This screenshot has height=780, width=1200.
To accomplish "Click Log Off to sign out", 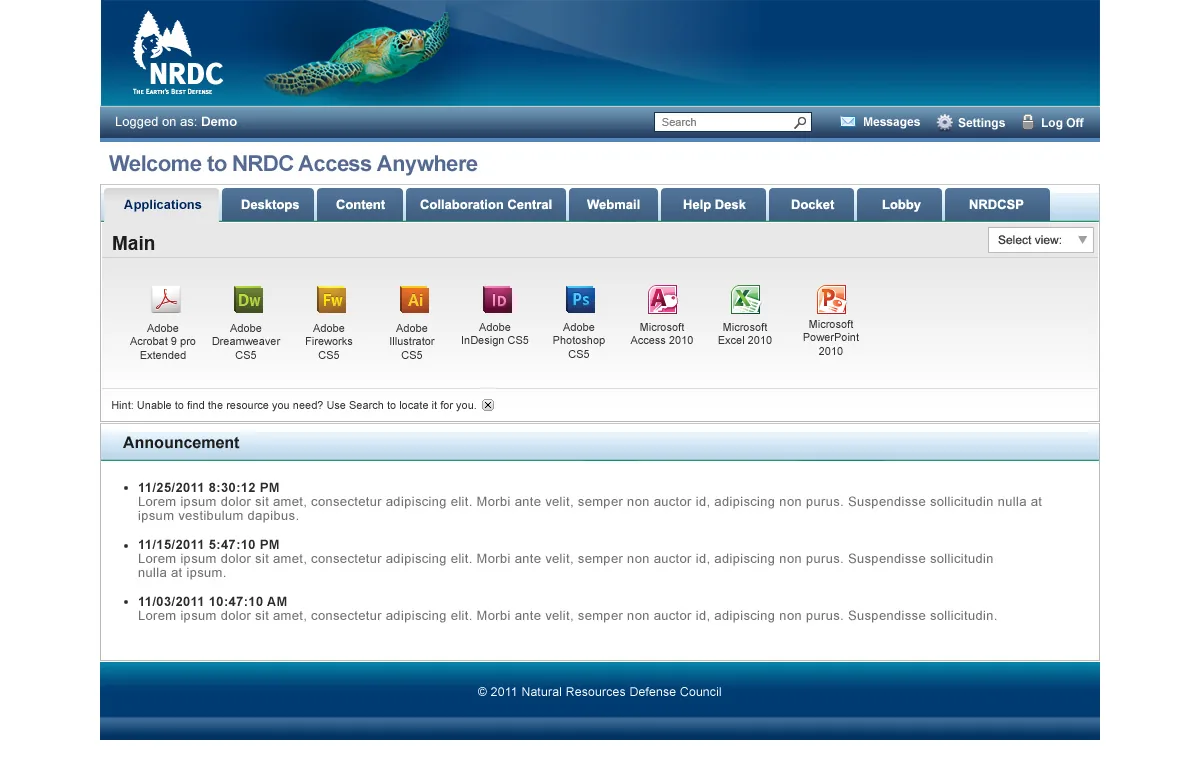I will [1052, 122].
